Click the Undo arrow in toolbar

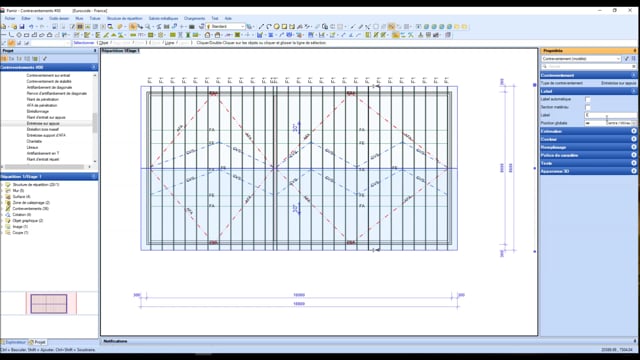[31, 27]
